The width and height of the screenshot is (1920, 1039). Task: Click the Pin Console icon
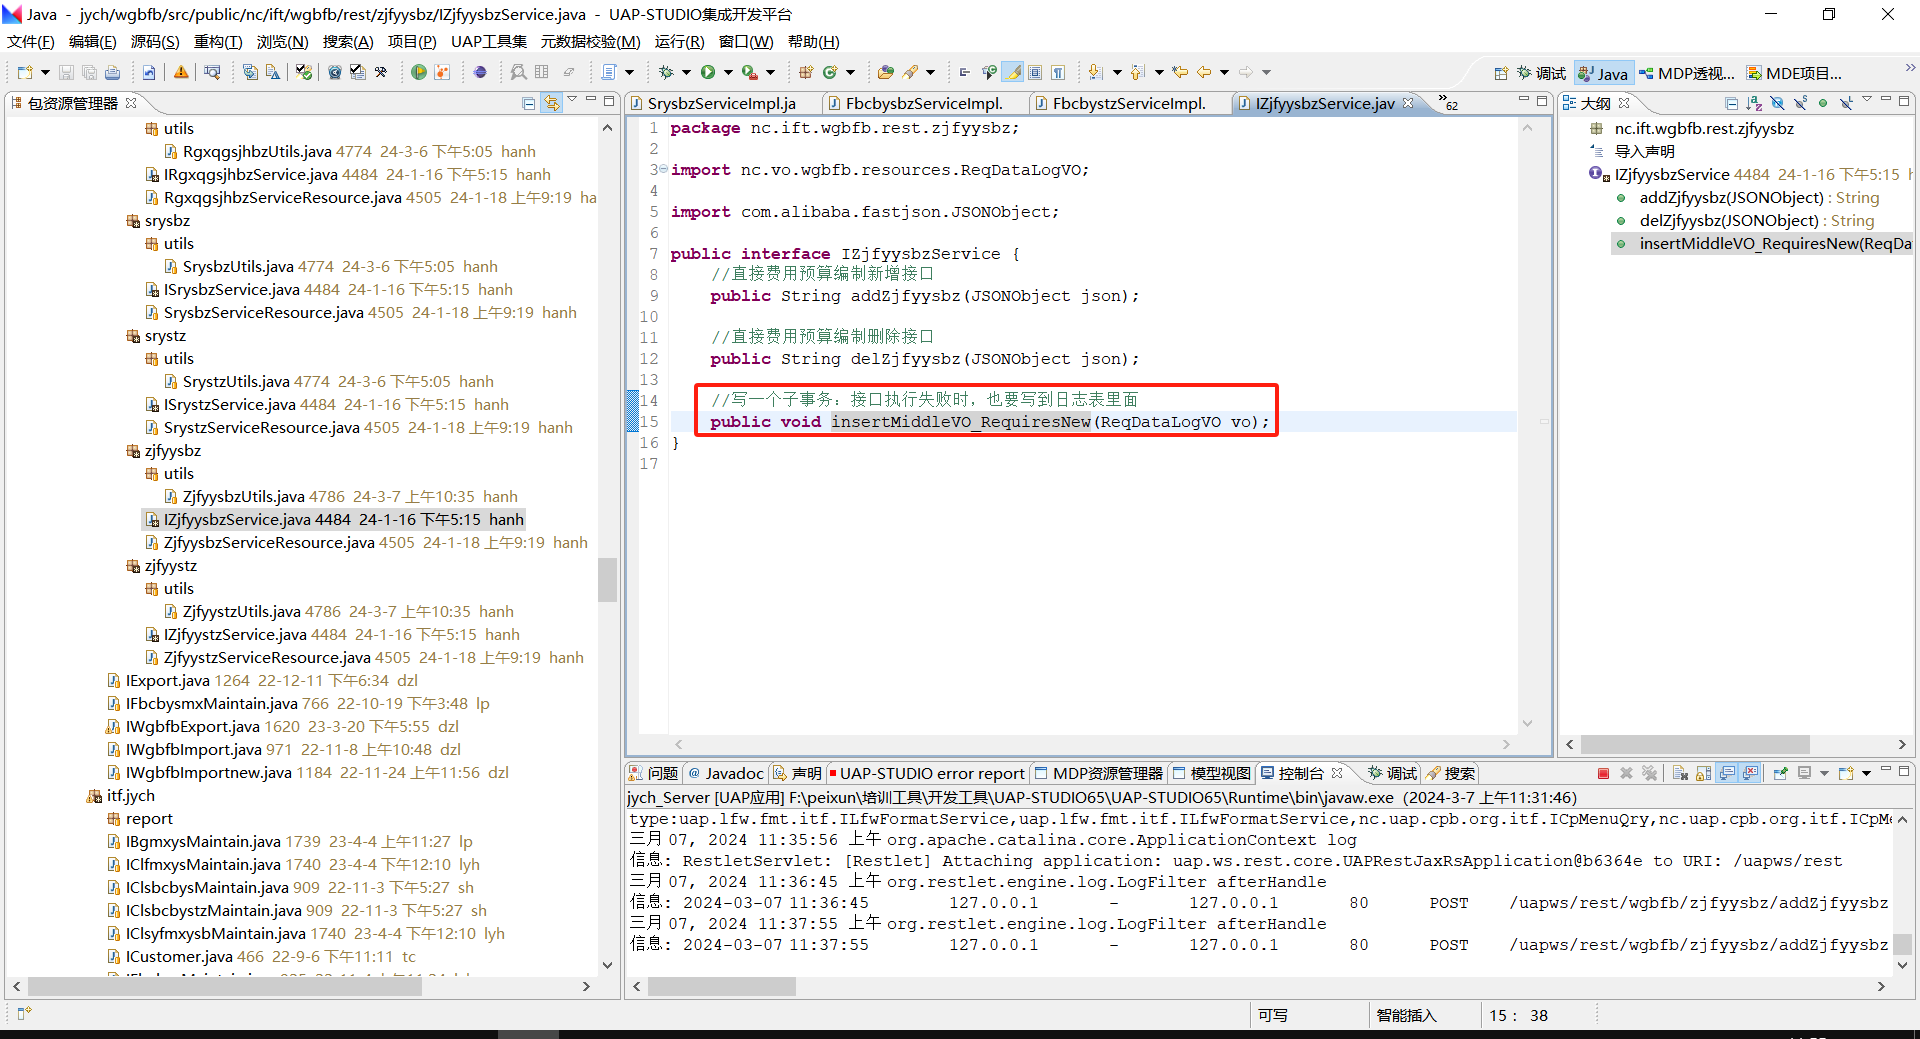point(1780,773)
